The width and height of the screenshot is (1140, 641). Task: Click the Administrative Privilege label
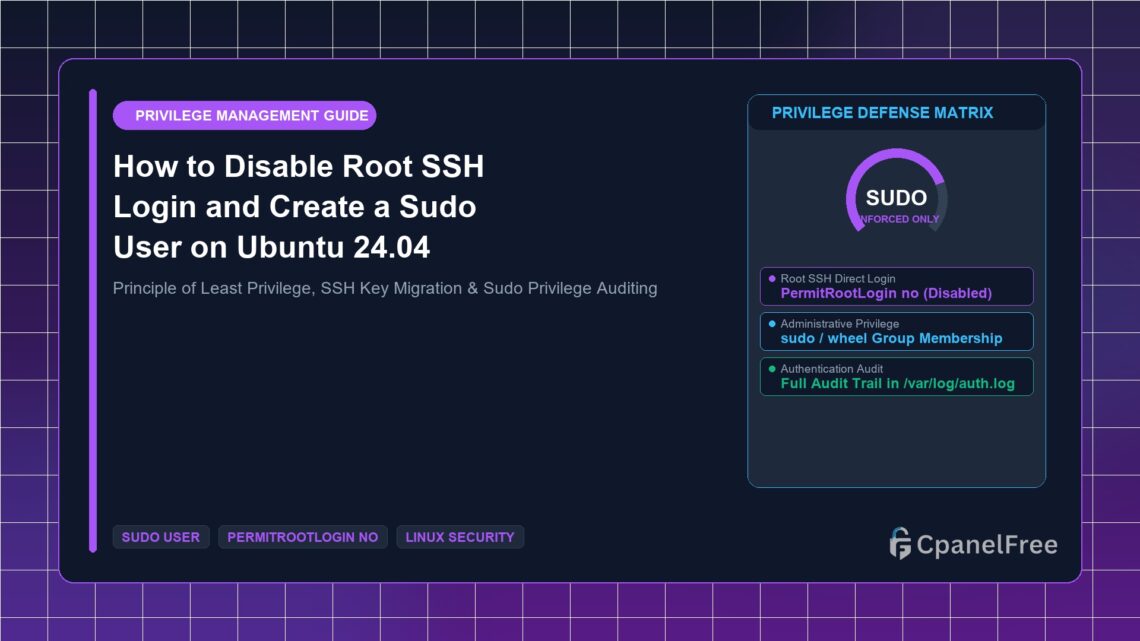point(840,323)
